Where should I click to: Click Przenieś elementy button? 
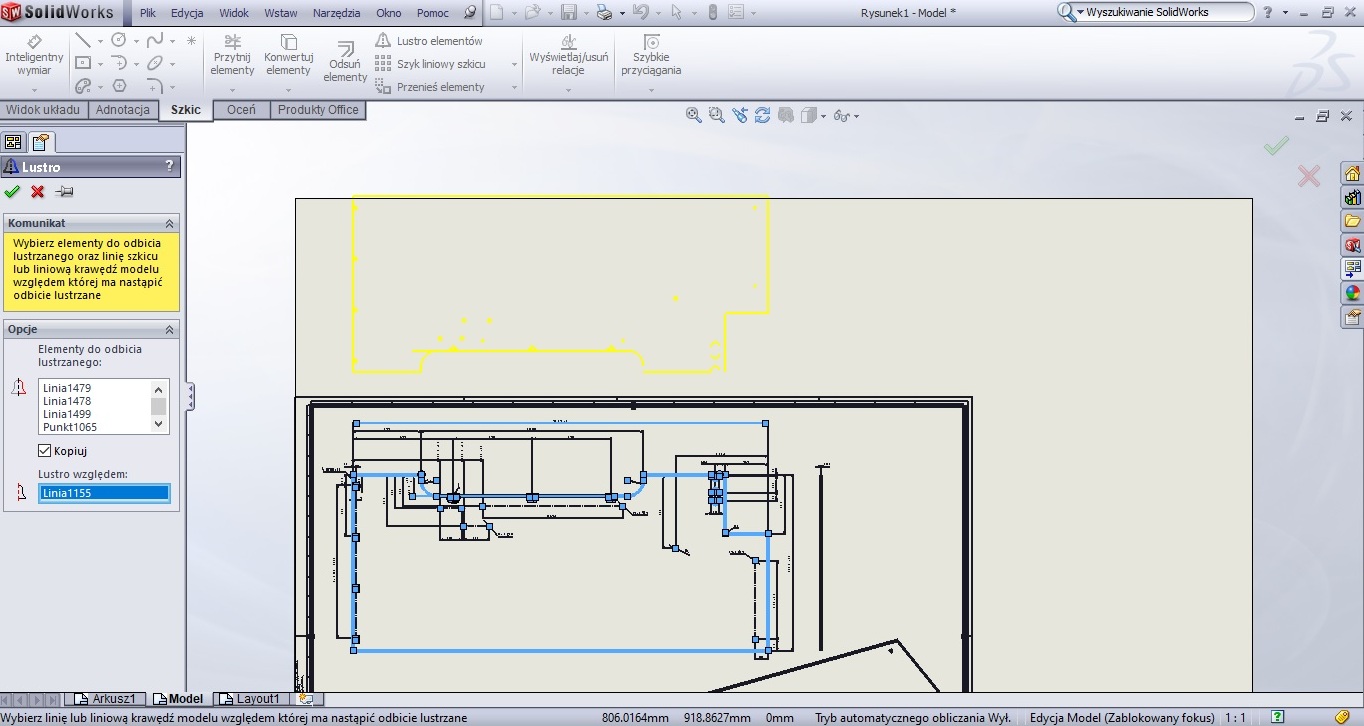click(x=430, y=87)
